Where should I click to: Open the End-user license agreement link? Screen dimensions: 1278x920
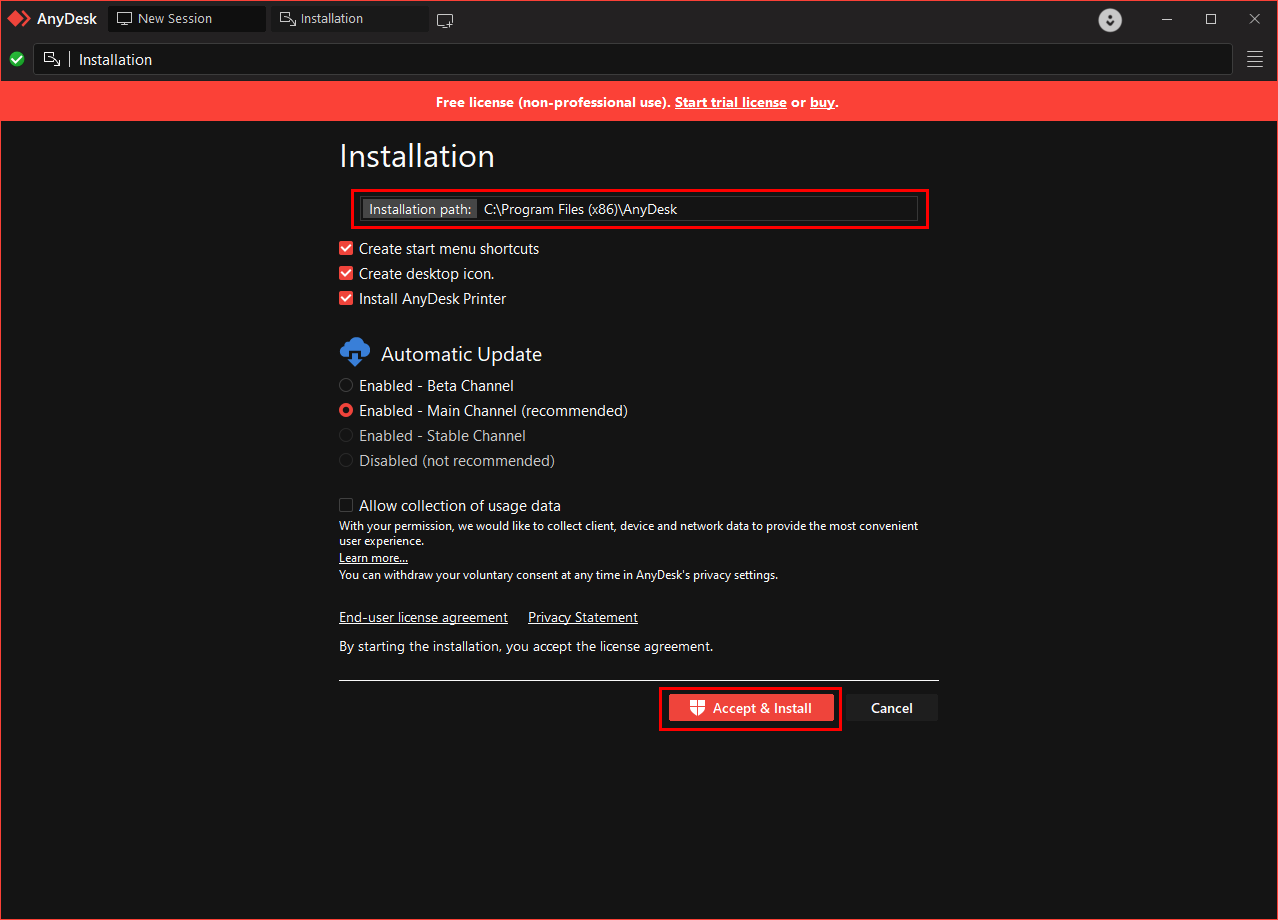click(x=423, y=618)
